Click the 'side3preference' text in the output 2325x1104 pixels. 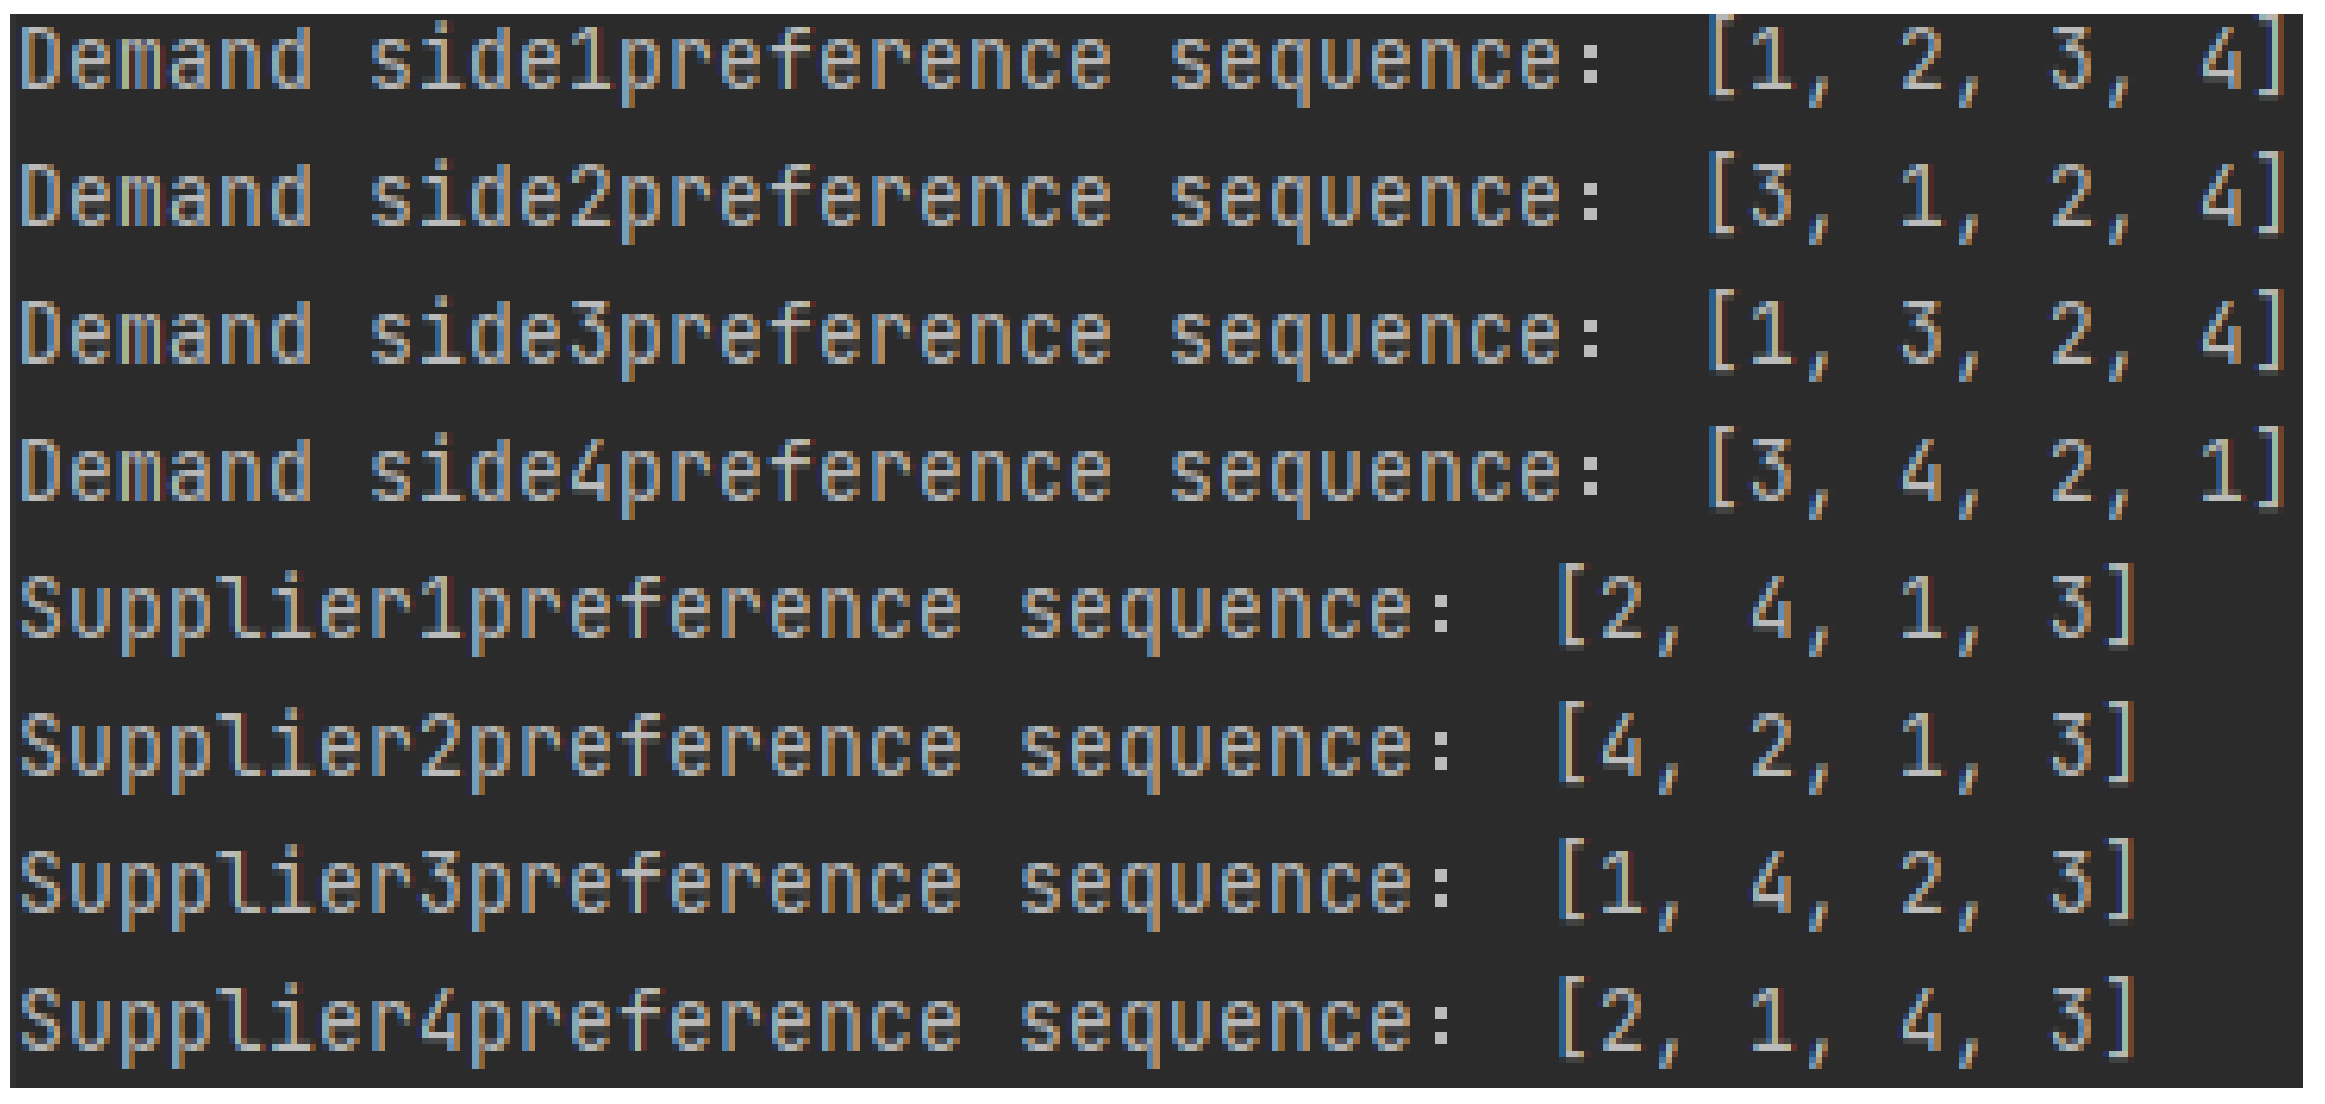(740, 336)
